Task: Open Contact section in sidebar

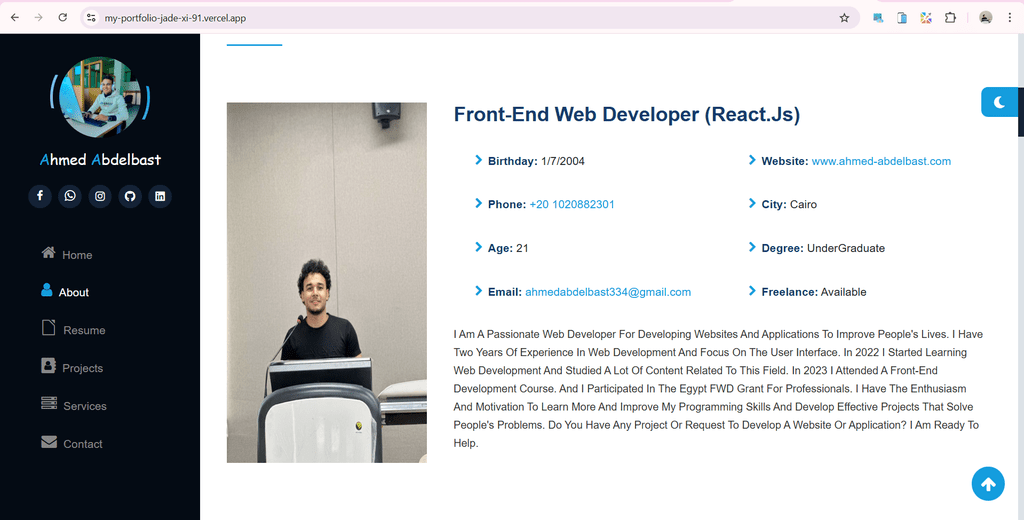Action: click(72, 443)
